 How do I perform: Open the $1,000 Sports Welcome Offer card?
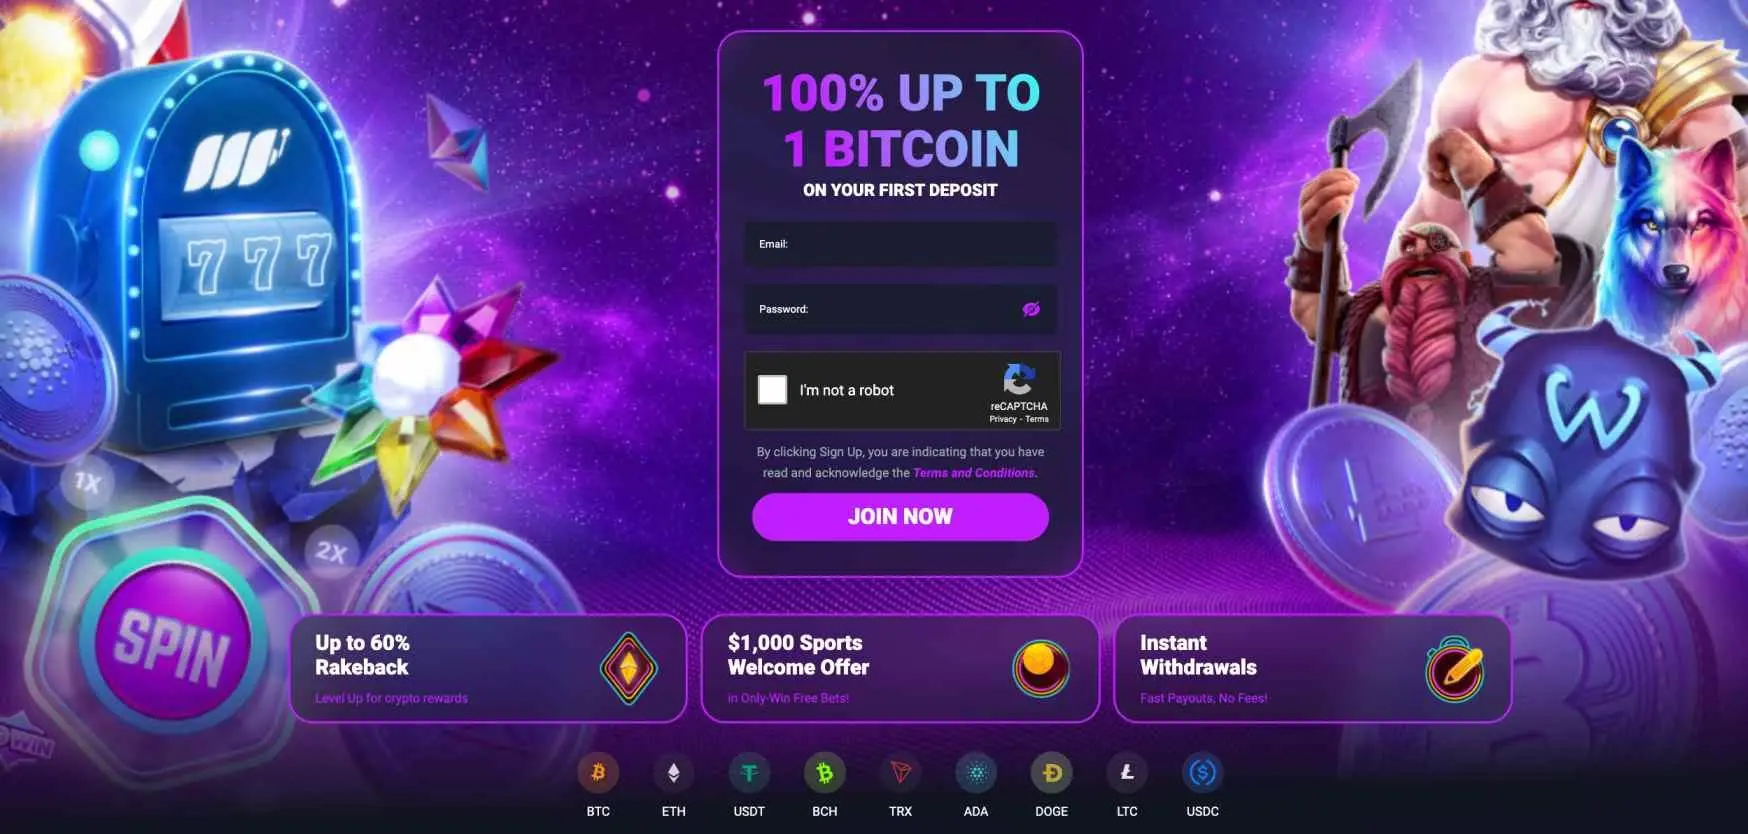(x=900, y=668)
